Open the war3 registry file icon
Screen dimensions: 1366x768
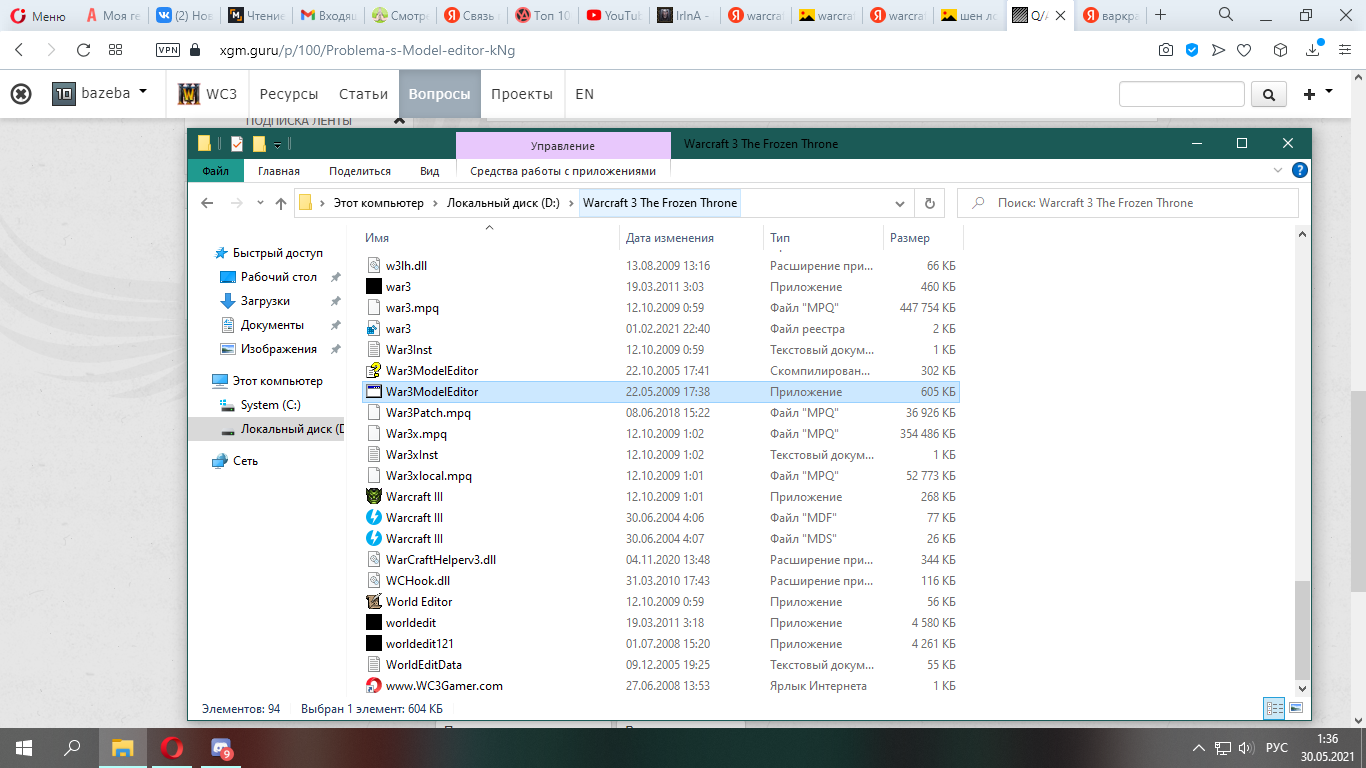[x=374, y=329]
